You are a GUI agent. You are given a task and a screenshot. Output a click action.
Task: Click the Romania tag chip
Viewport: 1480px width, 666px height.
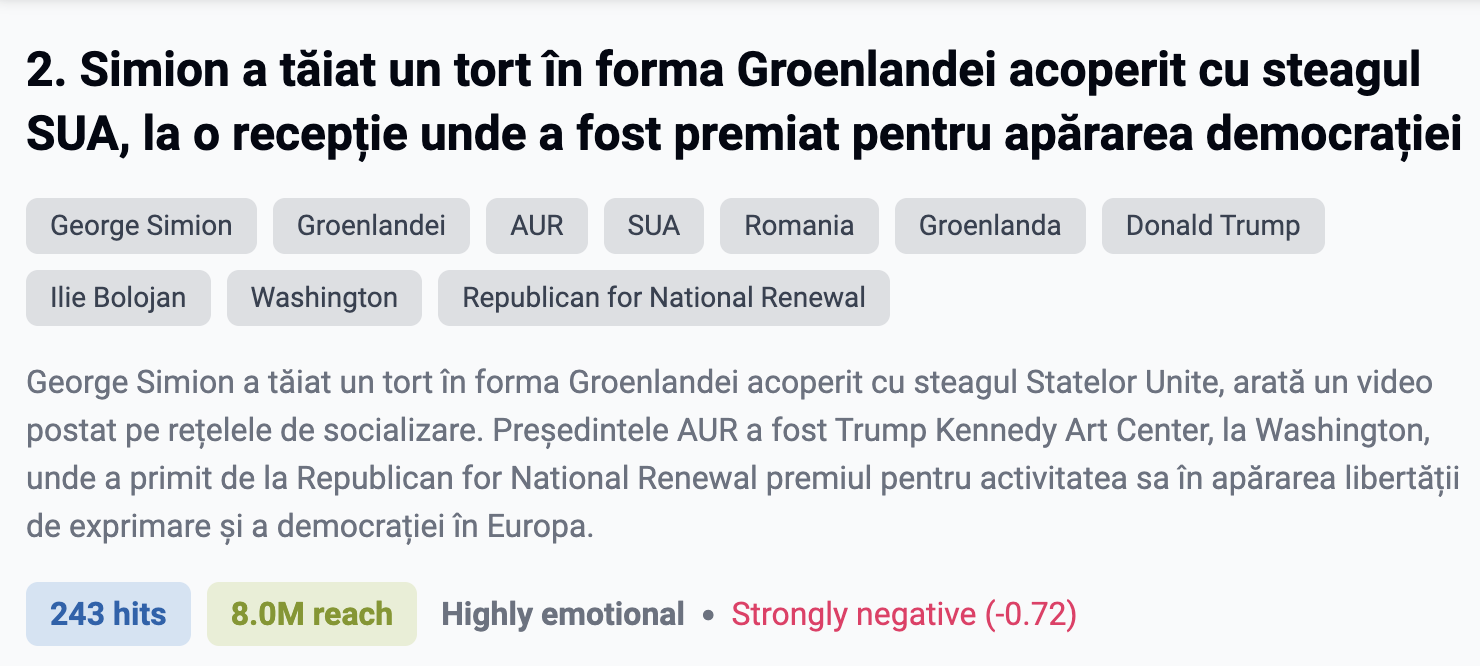(x=799, y=226)
